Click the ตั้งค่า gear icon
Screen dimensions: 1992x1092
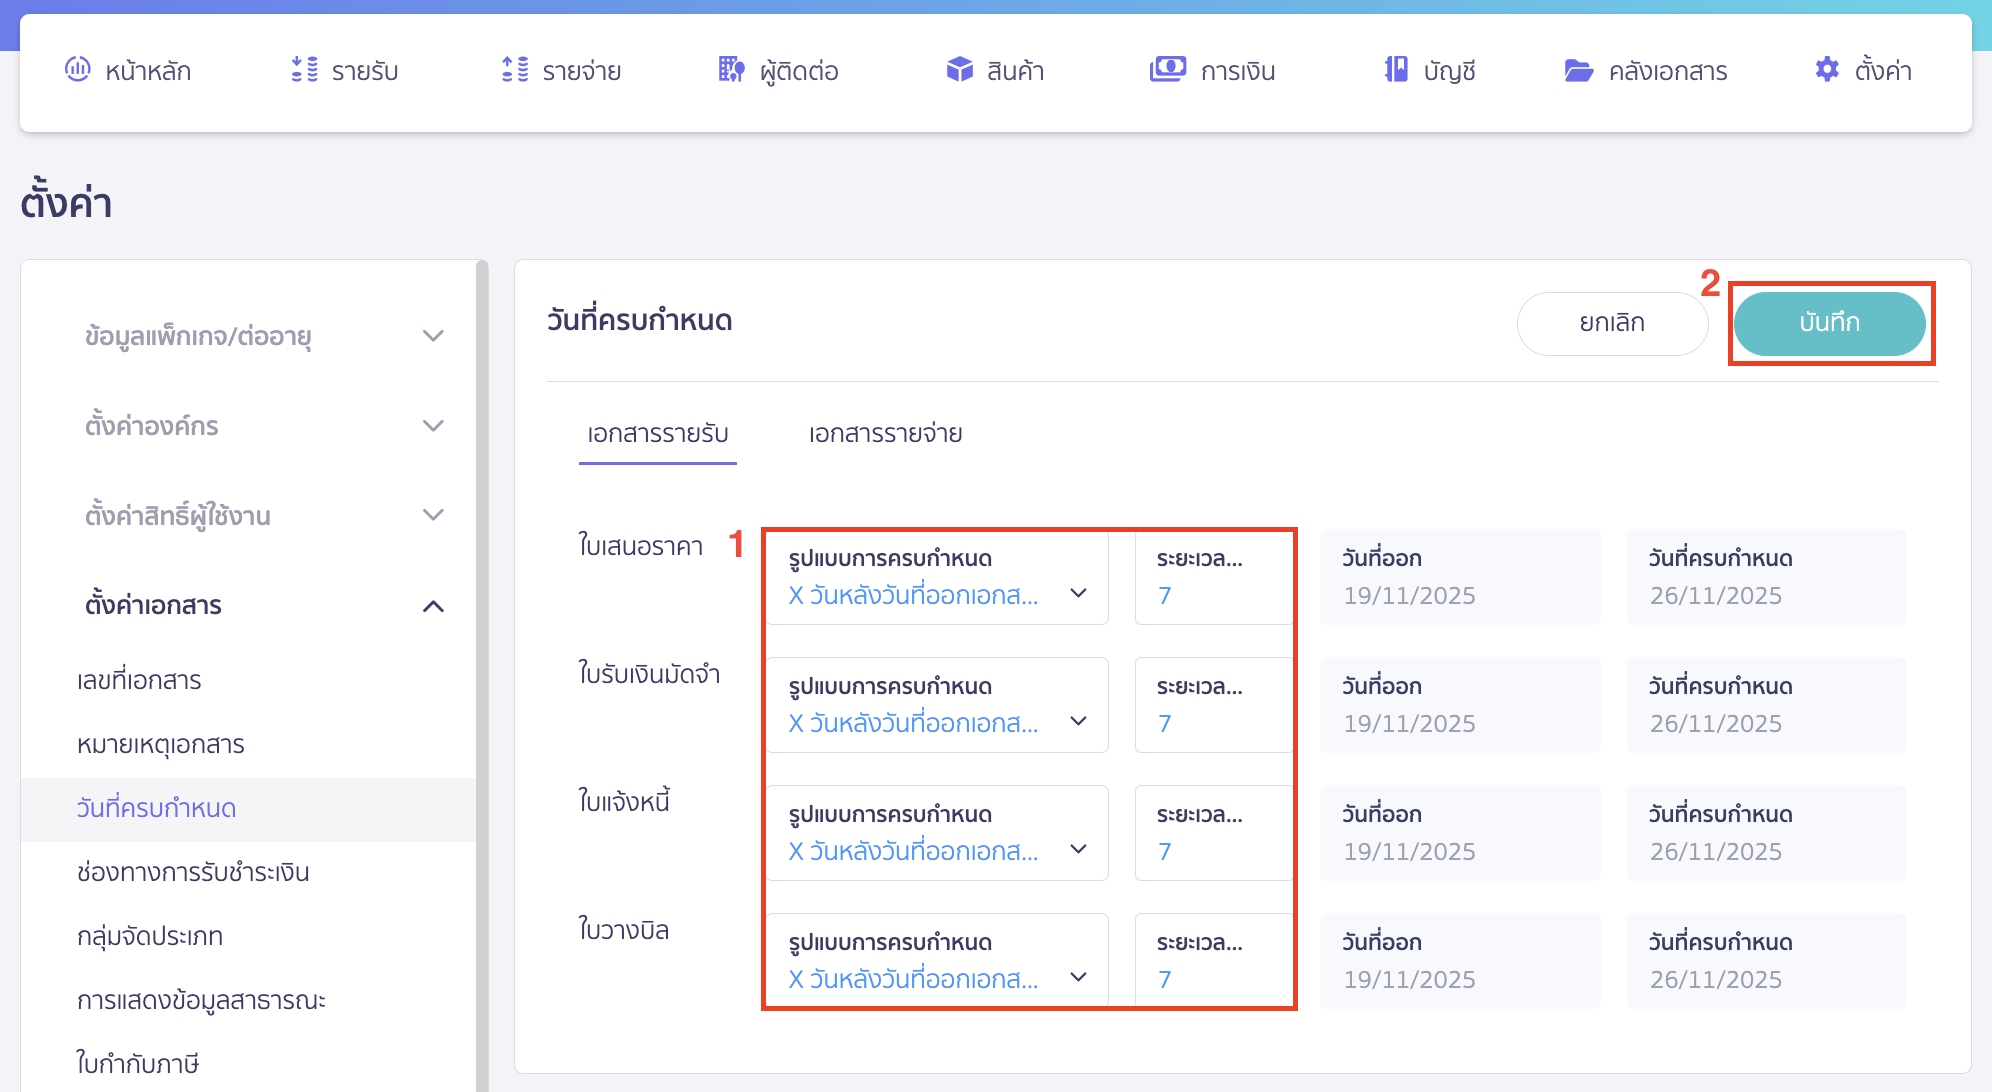[x=1826, y=69]
